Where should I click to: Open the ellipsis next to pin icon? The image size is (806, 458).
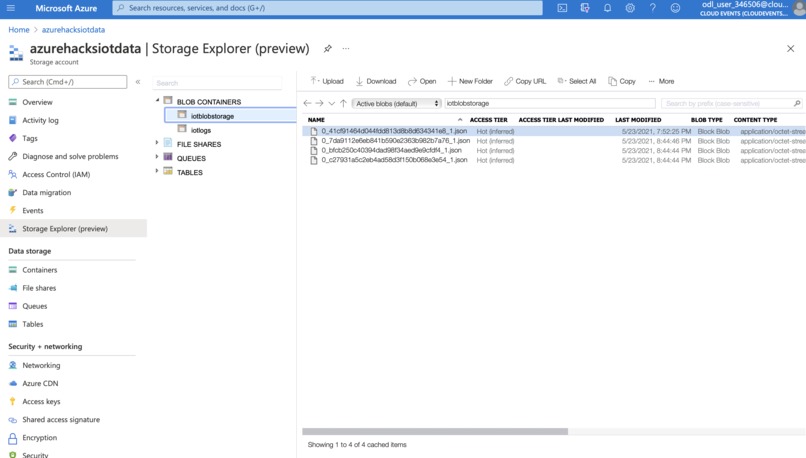(x=346, y=48)
